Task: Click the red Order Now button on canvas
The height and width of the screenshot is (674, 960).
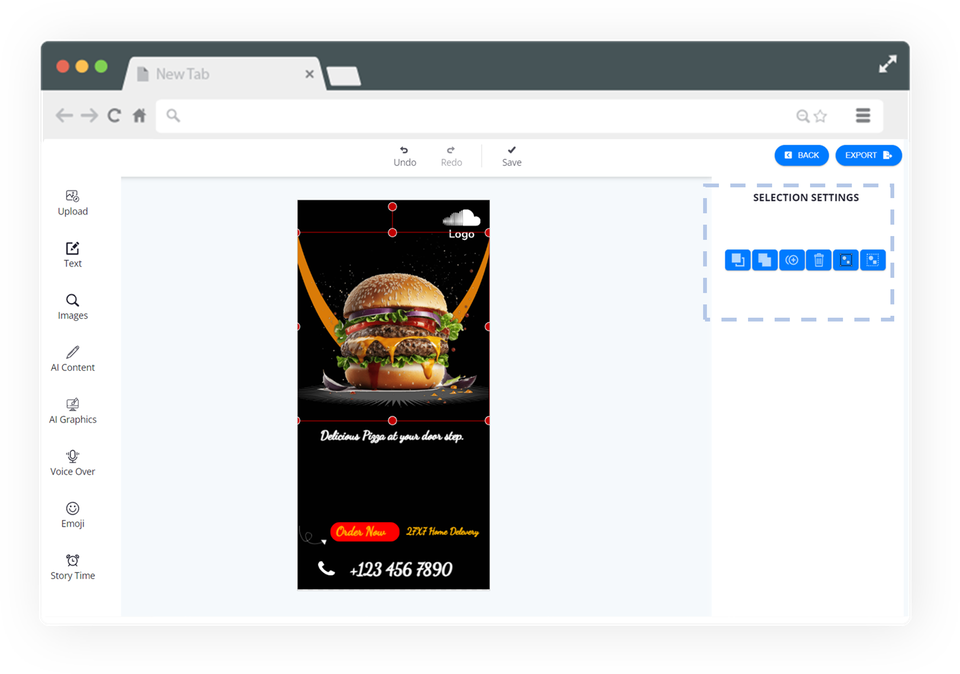Action: [364, 531]
